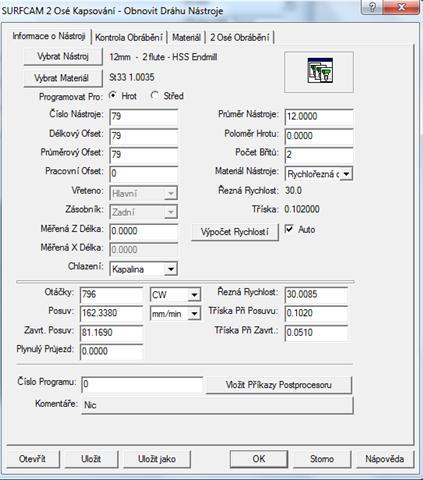This screenshot has width=423, height=480.
Task: Switch to Kontrola Obrábění tab
Action: (129, 37)
